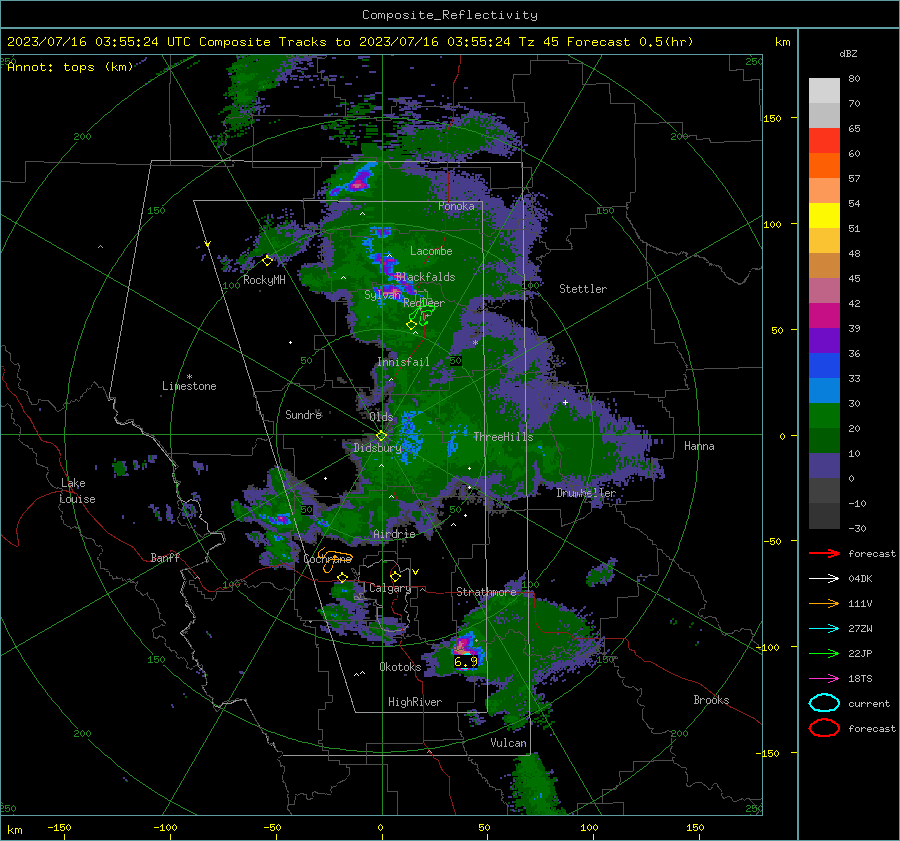Viewport: 900px width, 841px height.
Task: Click the Calgary city label
Action: pyautogui.click(x=390, y=588)
